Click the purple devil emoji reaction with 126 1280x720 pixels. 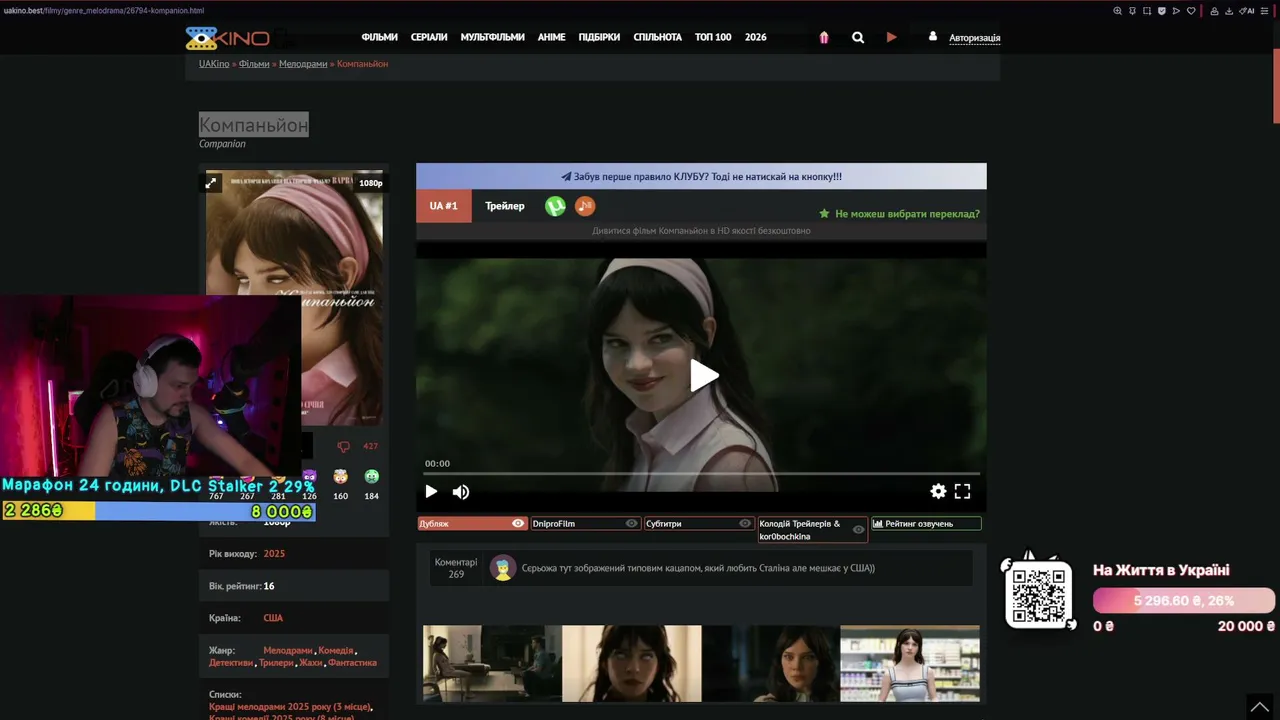coord(309,477)
